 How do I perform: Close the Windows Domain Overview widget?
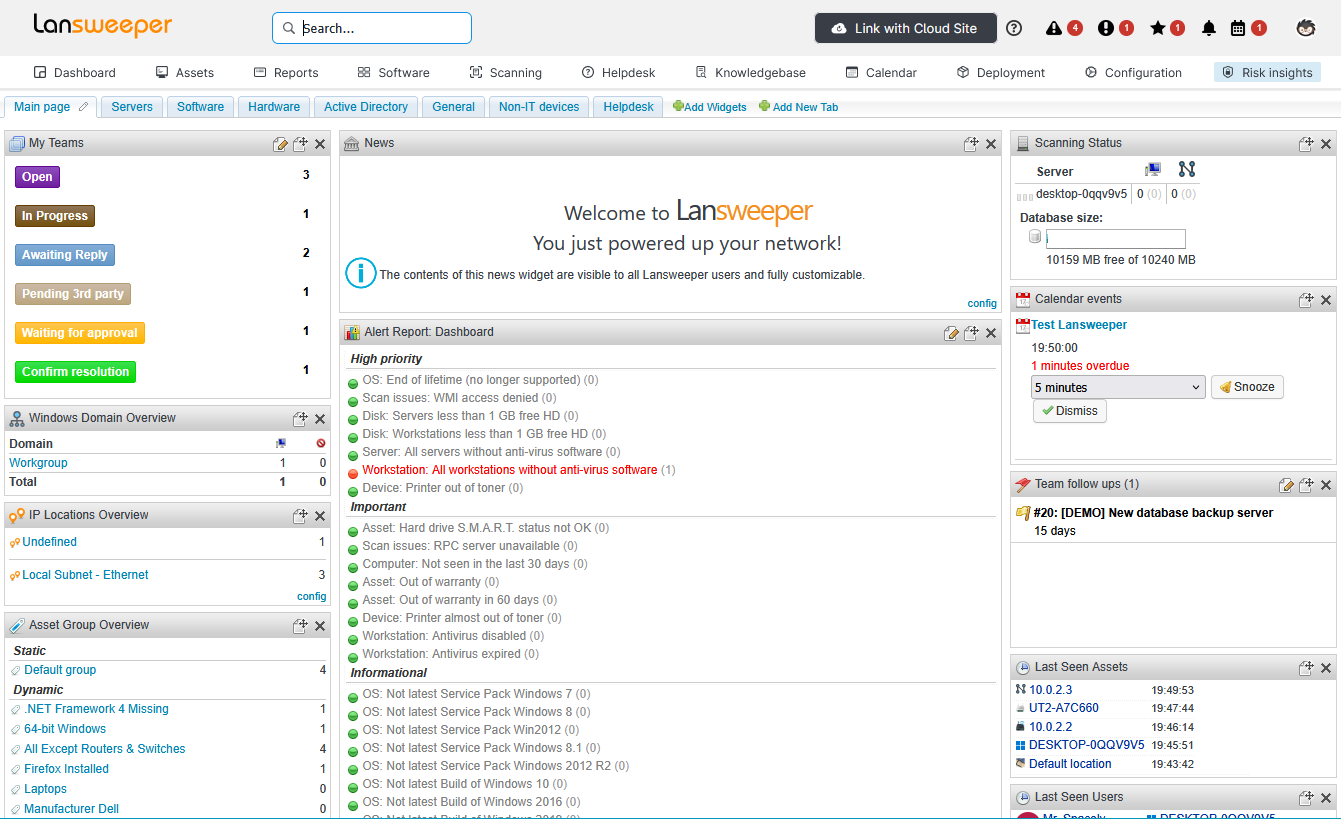coord(320,419)
